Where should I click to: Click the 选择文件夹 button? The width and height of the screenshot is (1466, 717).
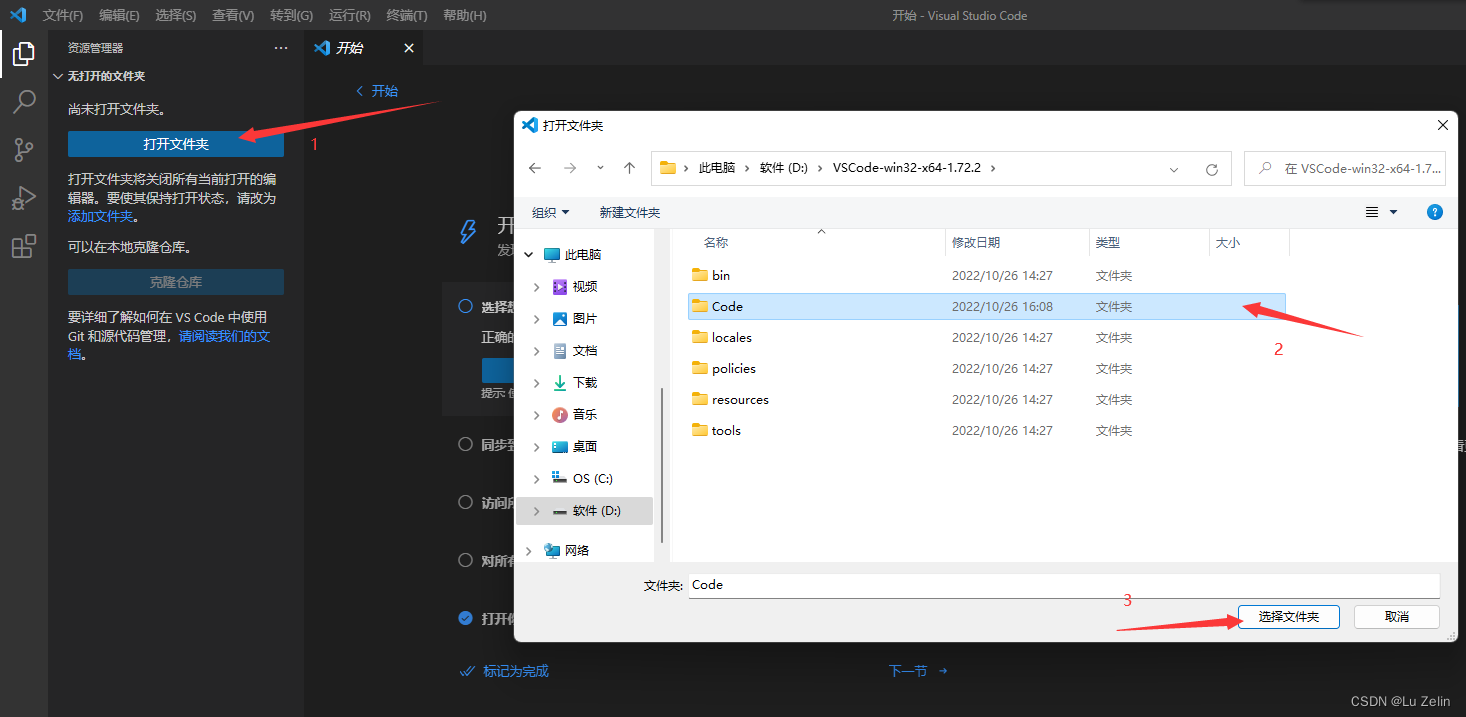point(1289,617)
